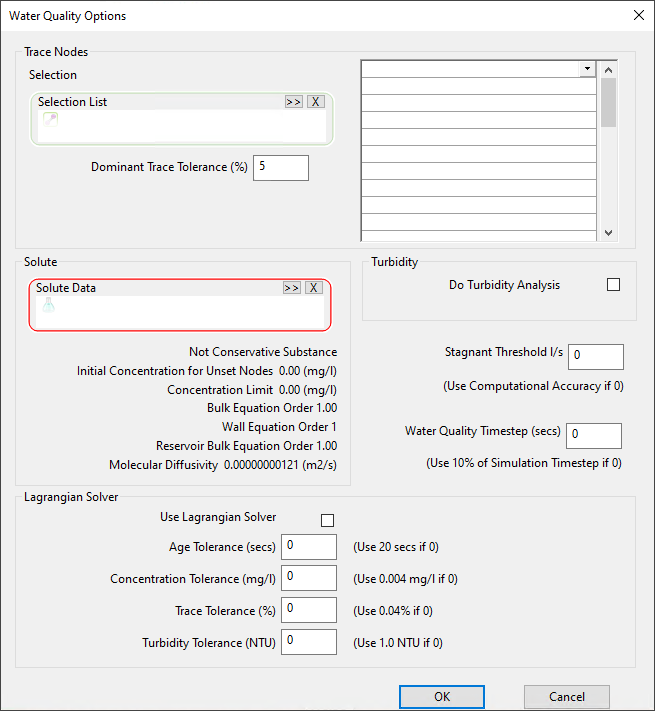Screen dimensions: 655x711
Task: Click 'Reservoir Bulk Equation Order 1.00' text
Action: (x=247, y=446)
